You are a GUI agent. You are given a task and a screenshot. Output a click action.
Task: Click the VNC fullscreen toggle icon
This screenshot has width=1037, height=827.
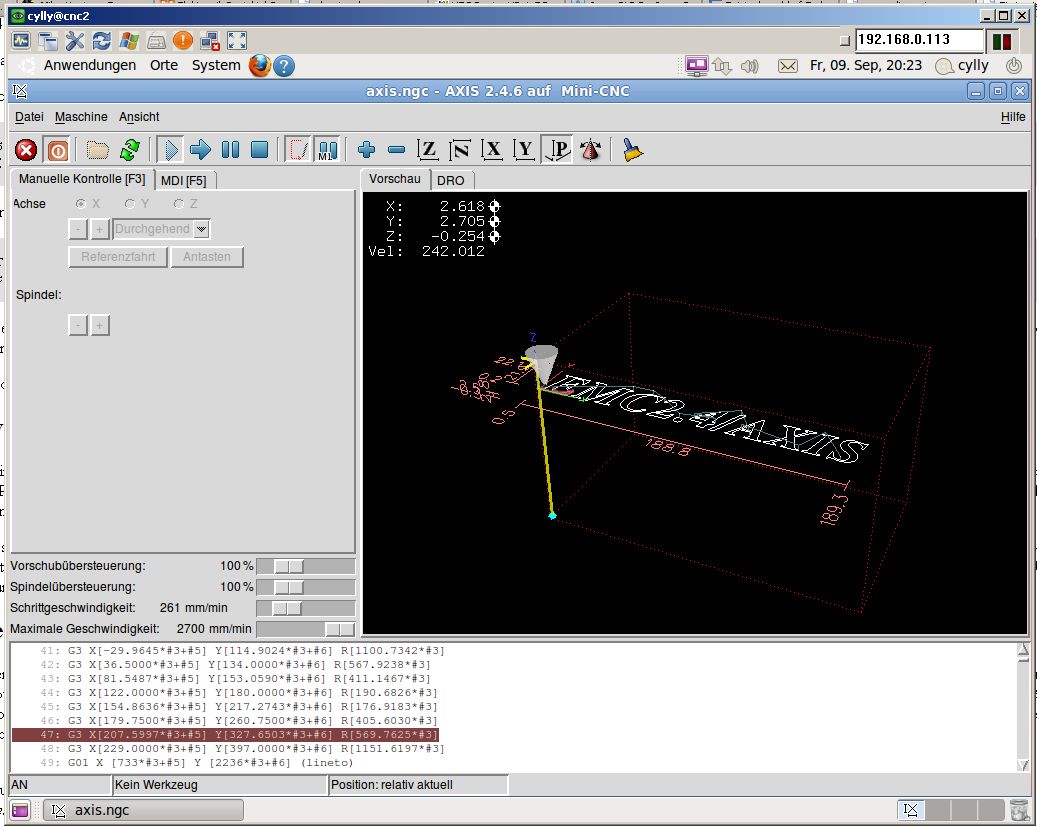[237, 41]
